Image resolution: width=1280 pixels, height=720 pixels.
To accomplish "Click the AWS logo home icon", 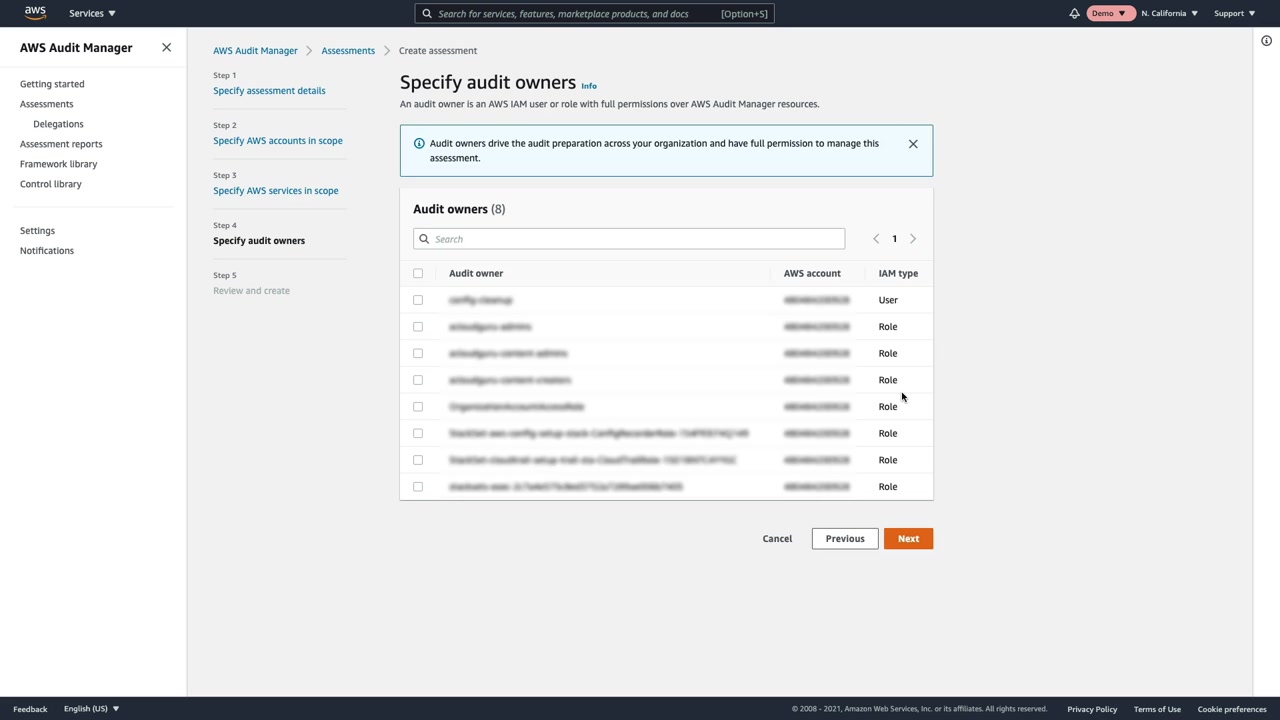I will click(35, 13).
